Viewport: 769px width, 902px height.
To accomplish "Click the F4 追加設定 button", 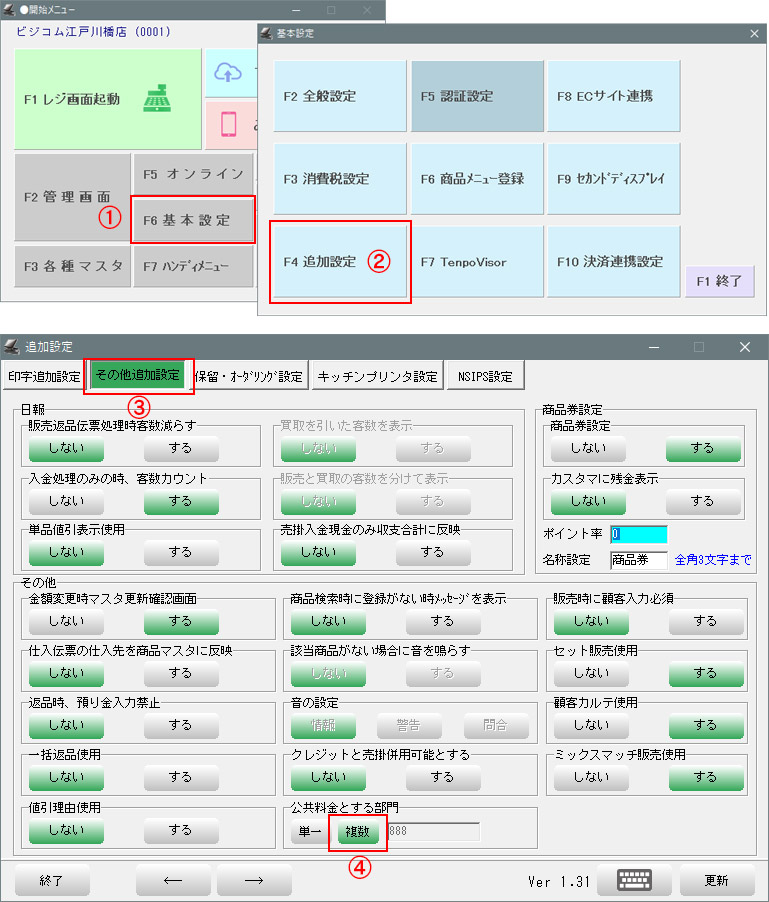I will pos(339,262).
